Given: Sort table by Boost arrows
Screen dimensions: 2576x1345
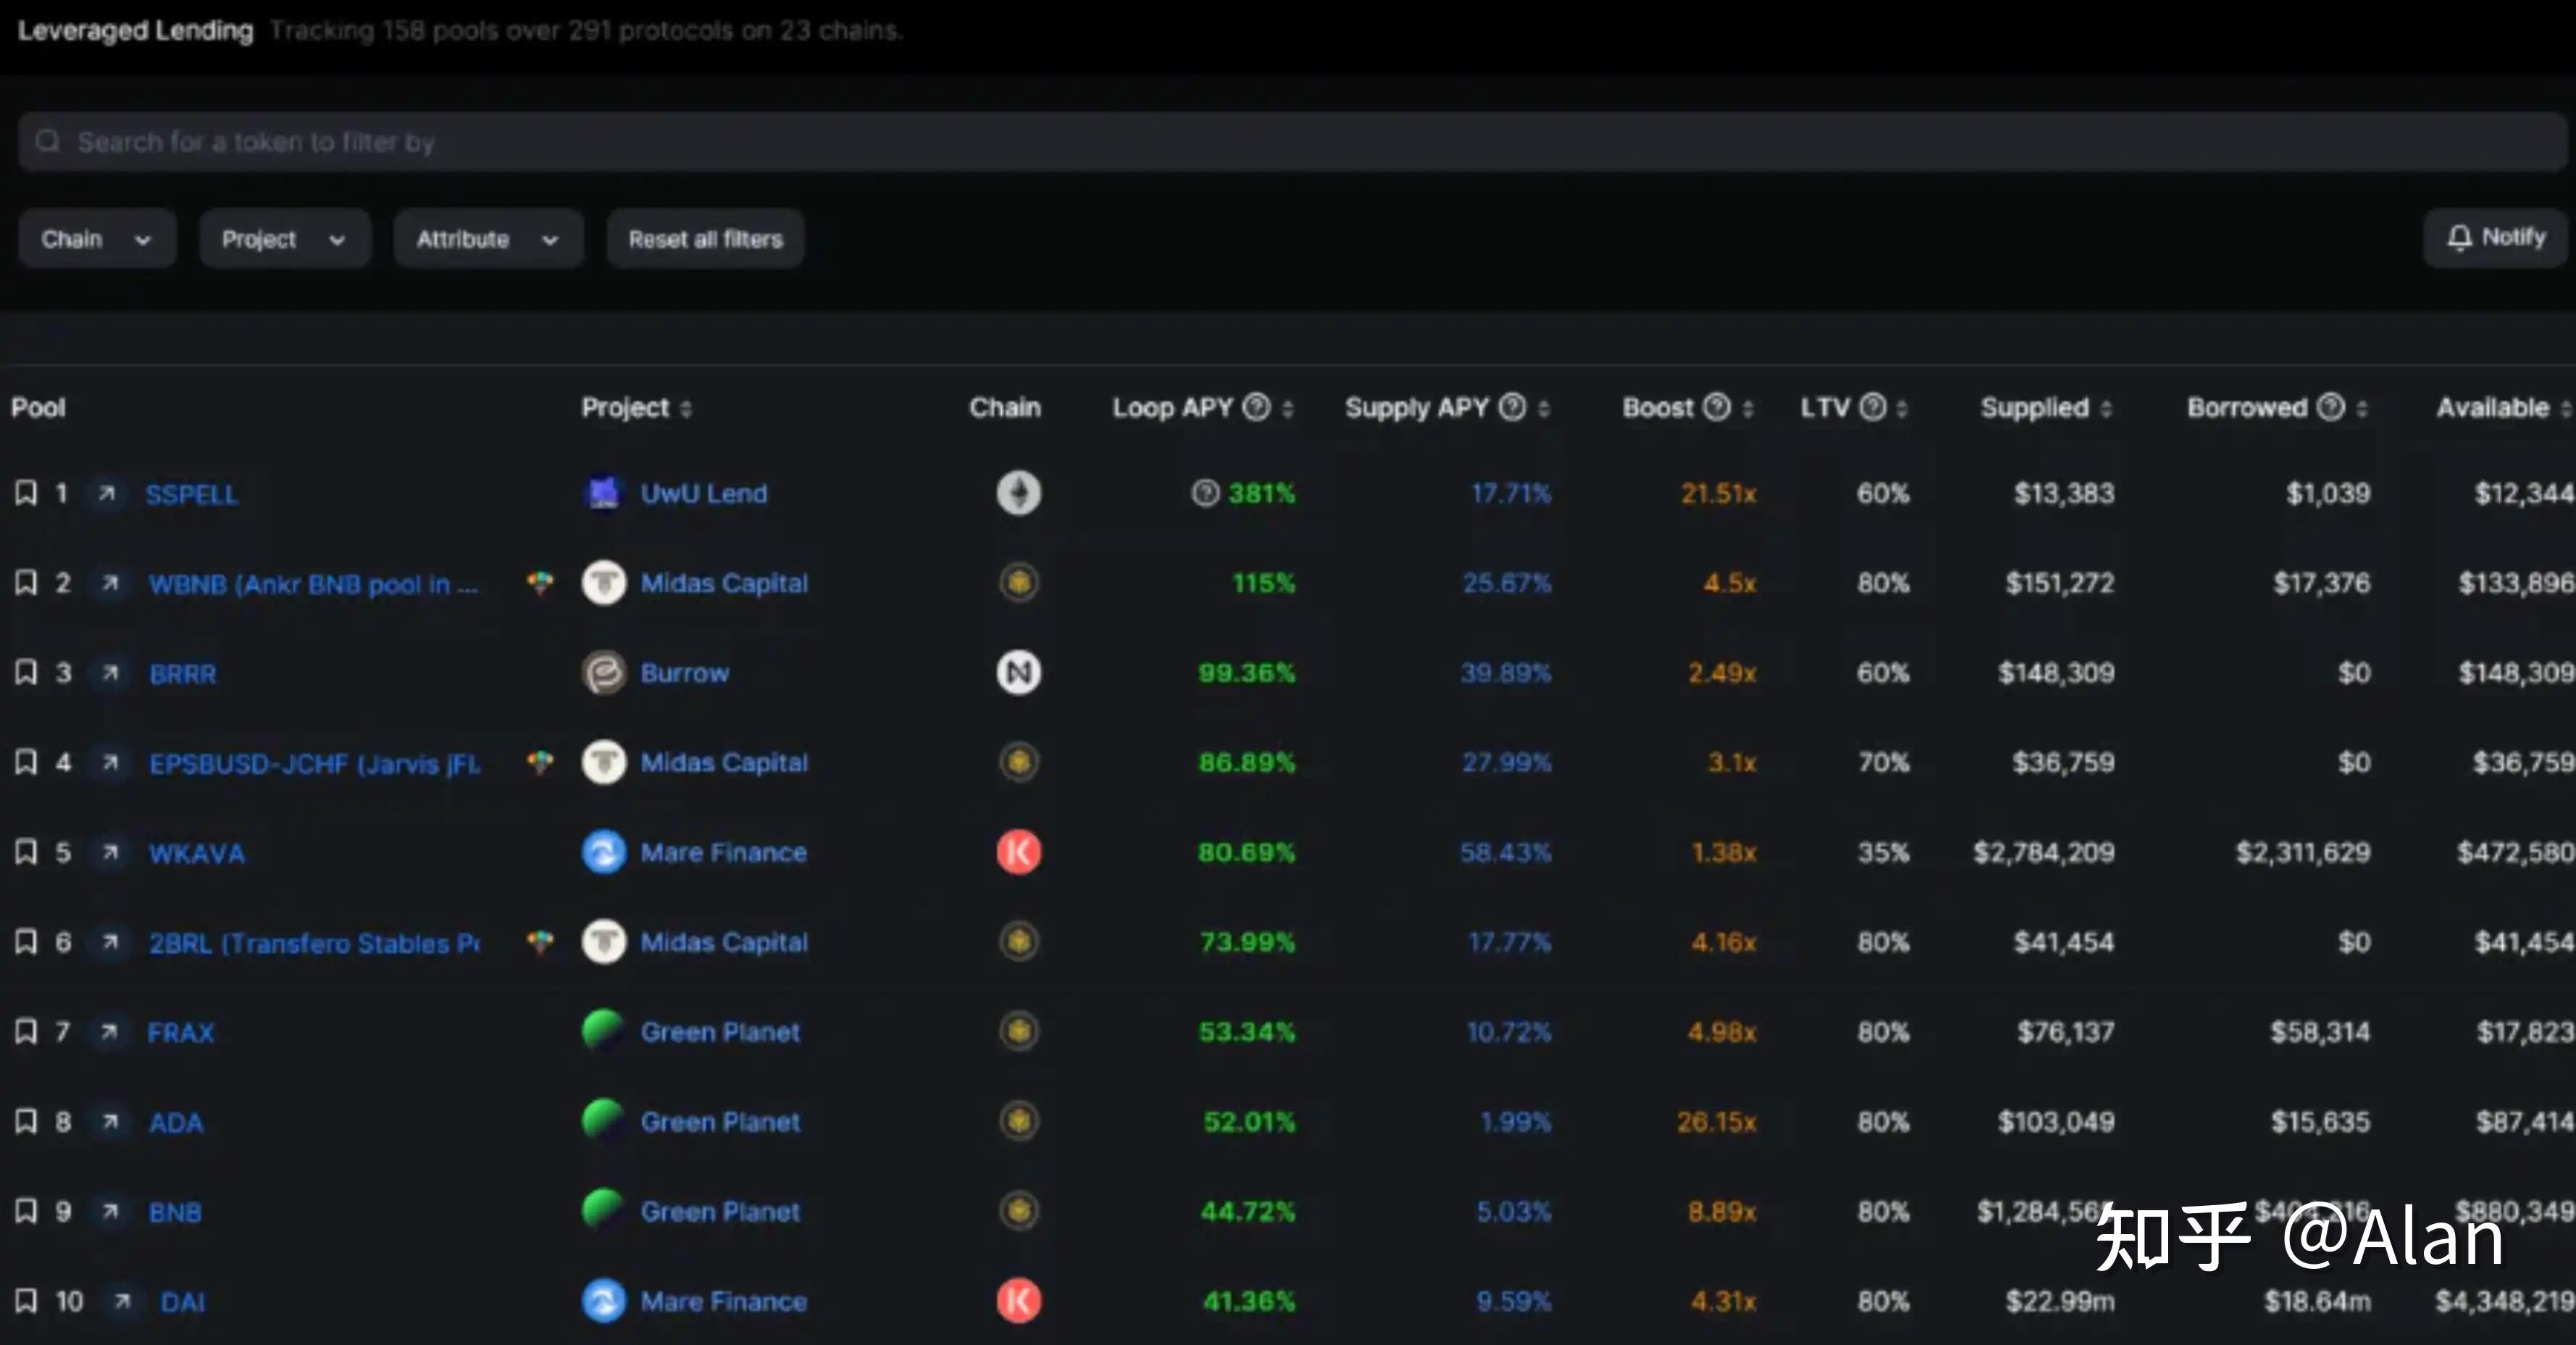Looking at the screenshot, I should (1748, 409).
